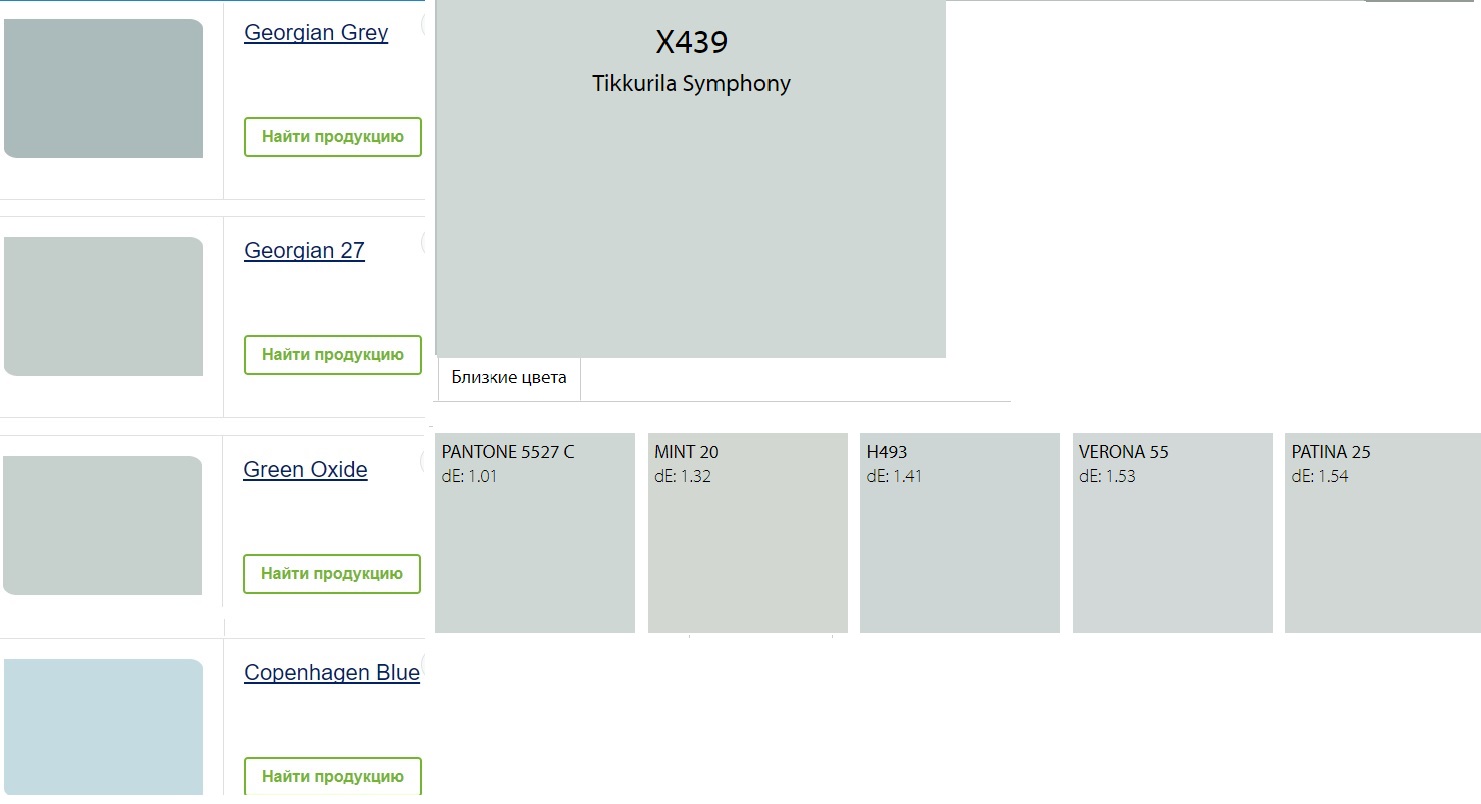Click Найти продукцию button under Georgian 27
This screenshot has width=1481, height=804.
(333, 355)
